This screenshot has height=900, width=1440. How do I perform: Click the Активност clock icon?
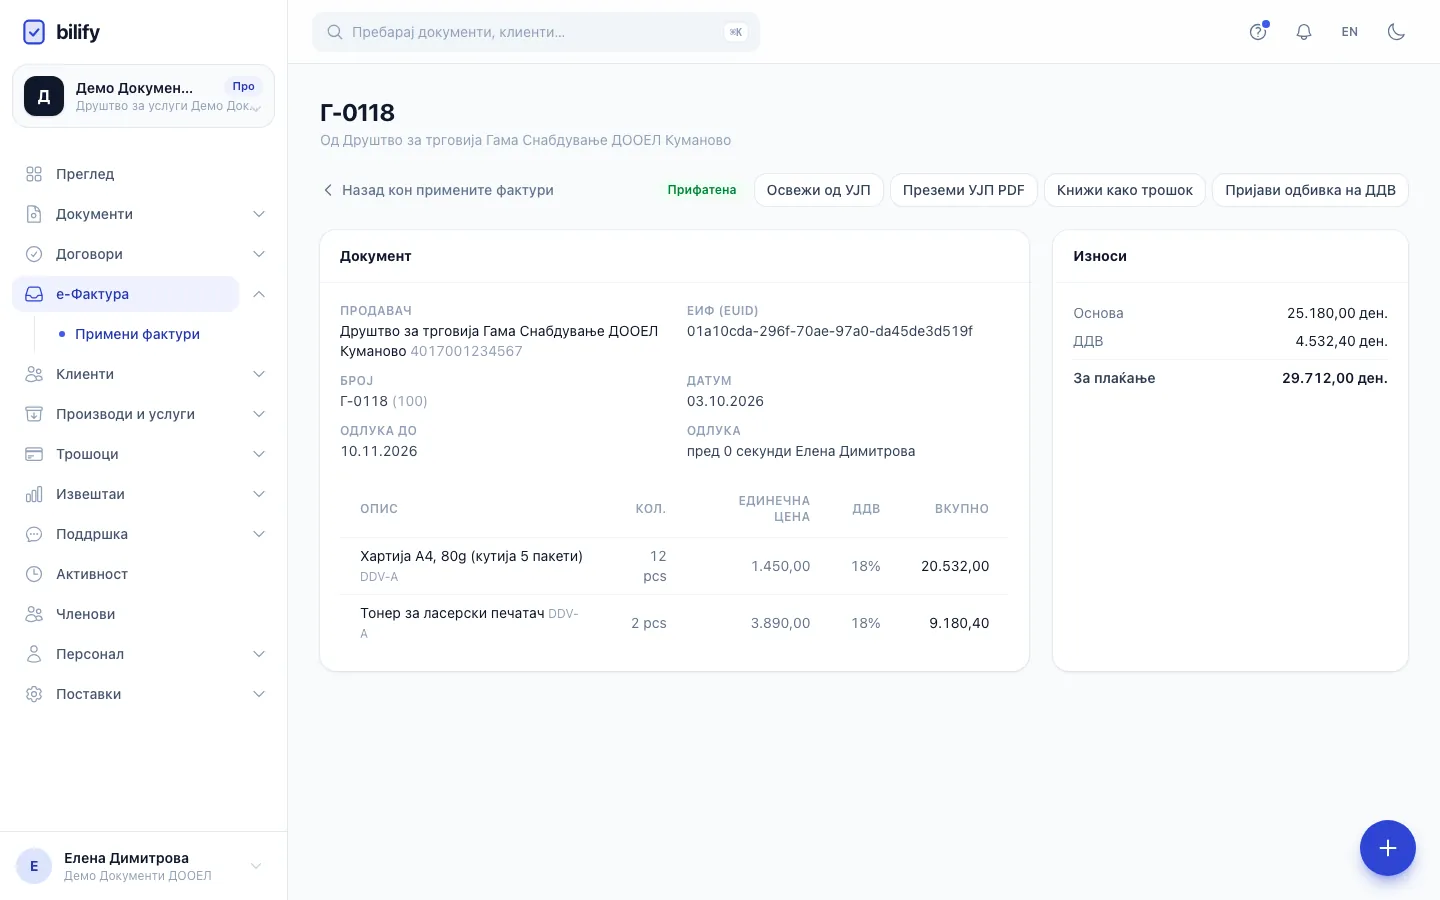(34, 574)
